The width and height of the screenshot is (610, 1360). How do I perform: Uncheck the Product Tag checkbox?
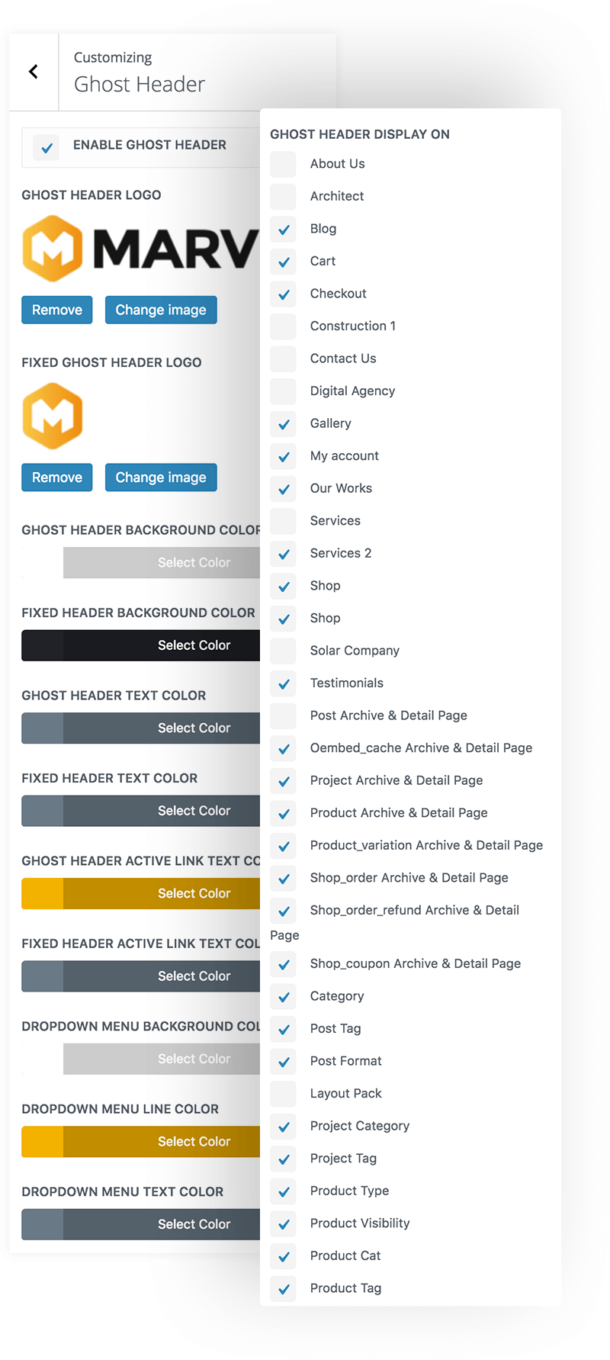[x=283, y=1289]
